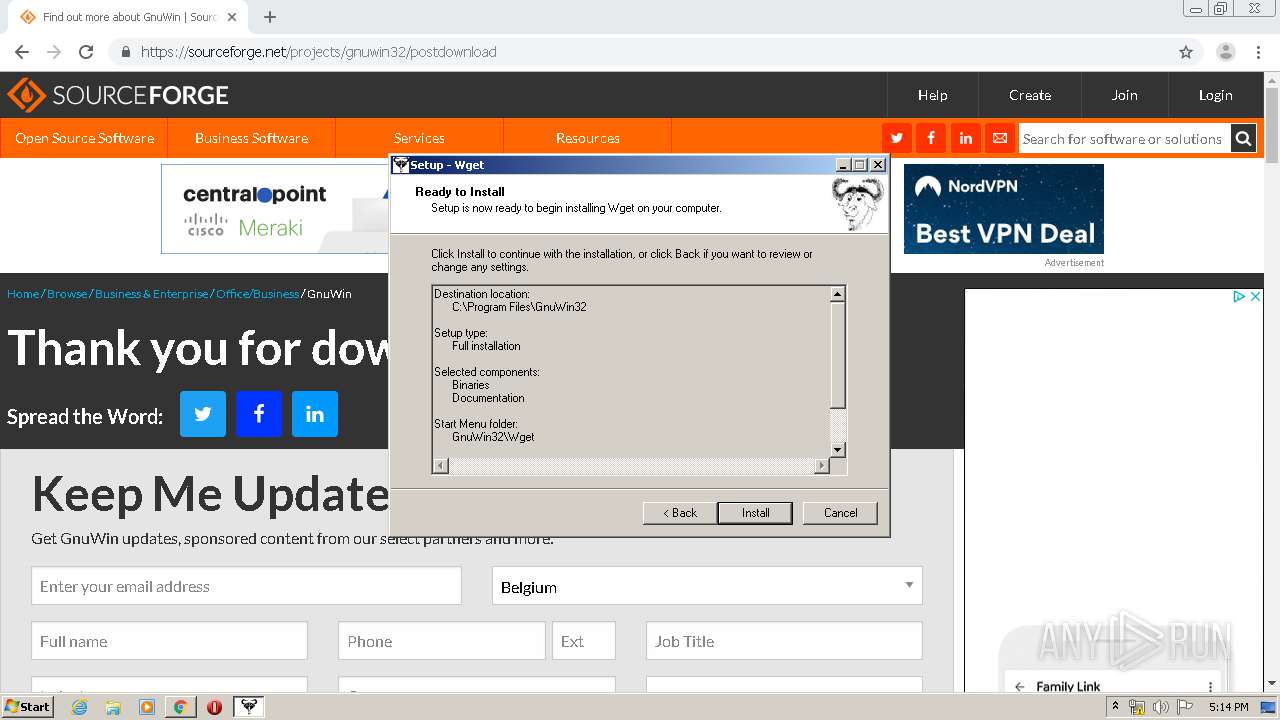The image size is (1280, 720).
Task: Share on Twitter under Spread the Word
Action: click(203, 414)
